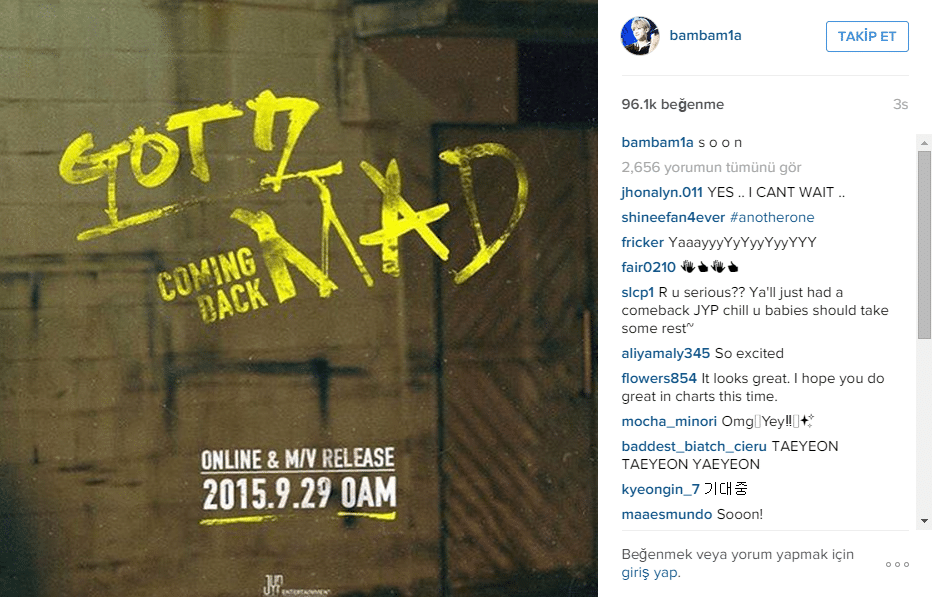Click the TAKİP ET follow button
This screenshot has height=597, width=932.
point(867,36)
